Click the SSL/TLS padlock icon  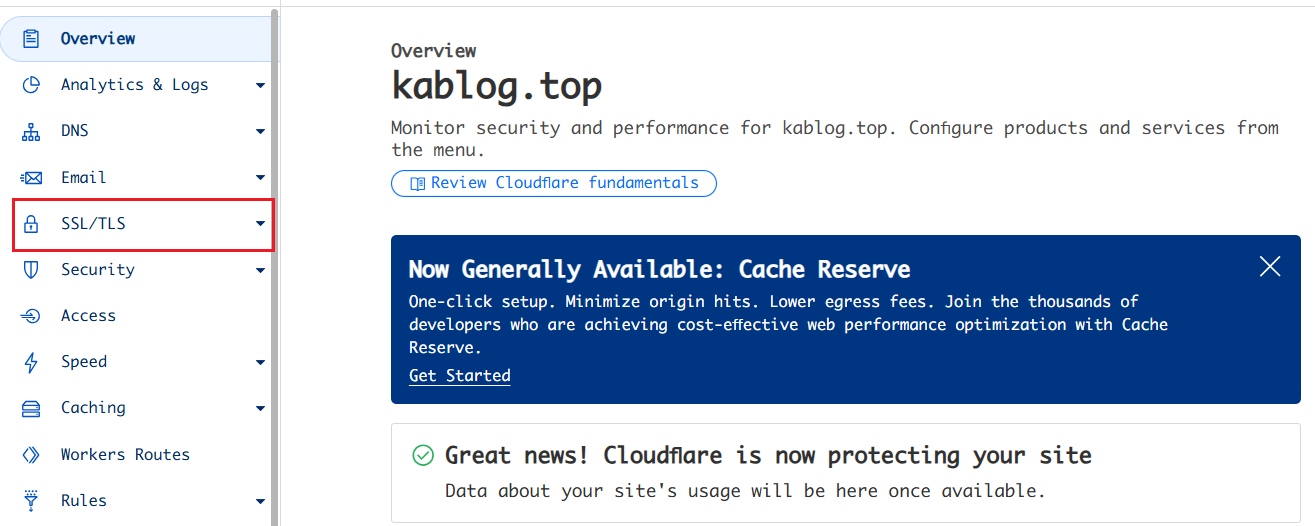pyautogui.click(x=31, y=224)
